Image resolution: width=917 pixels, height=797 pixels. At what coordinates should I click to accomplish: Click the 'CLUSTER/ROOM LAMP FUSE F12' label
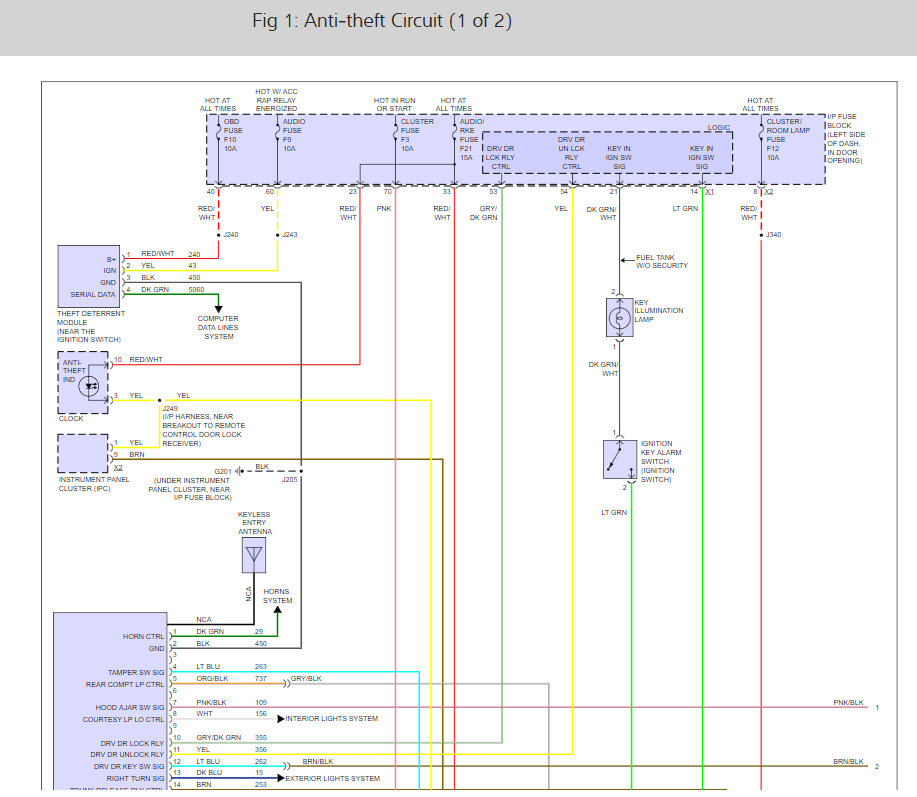pyautogui.click(x=788, y=140)
